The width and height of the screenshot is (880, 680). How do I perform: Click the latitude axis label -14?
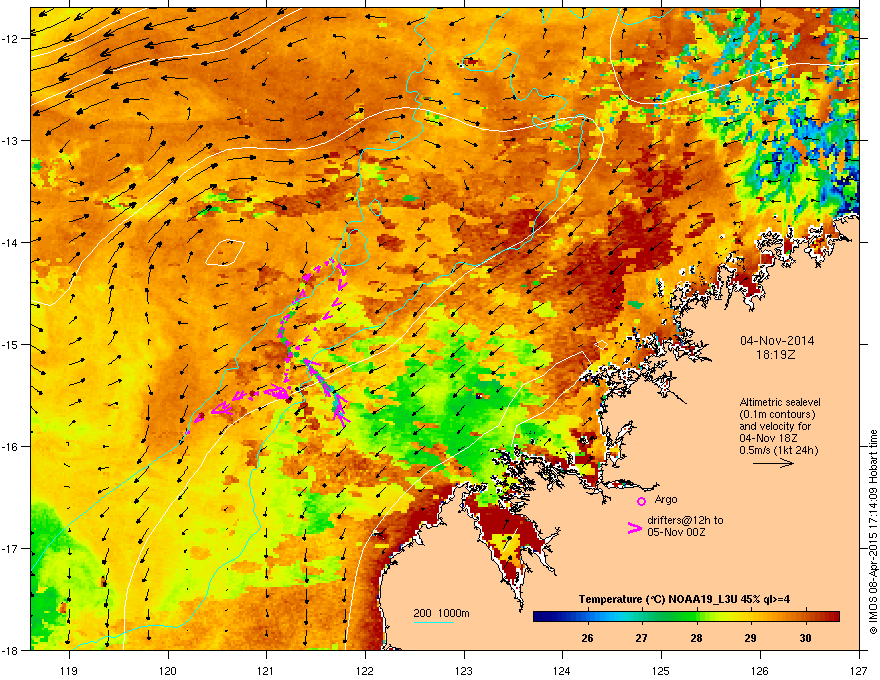pyautogui.click(x=10, y=242)
